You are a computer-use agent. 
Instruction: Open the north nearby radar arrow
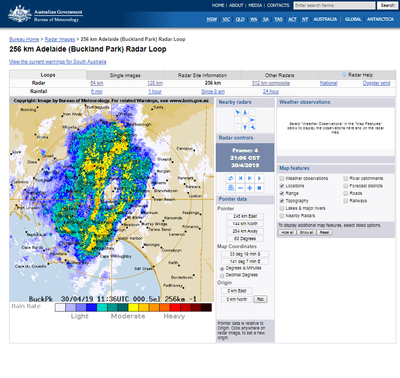point(245,113)
